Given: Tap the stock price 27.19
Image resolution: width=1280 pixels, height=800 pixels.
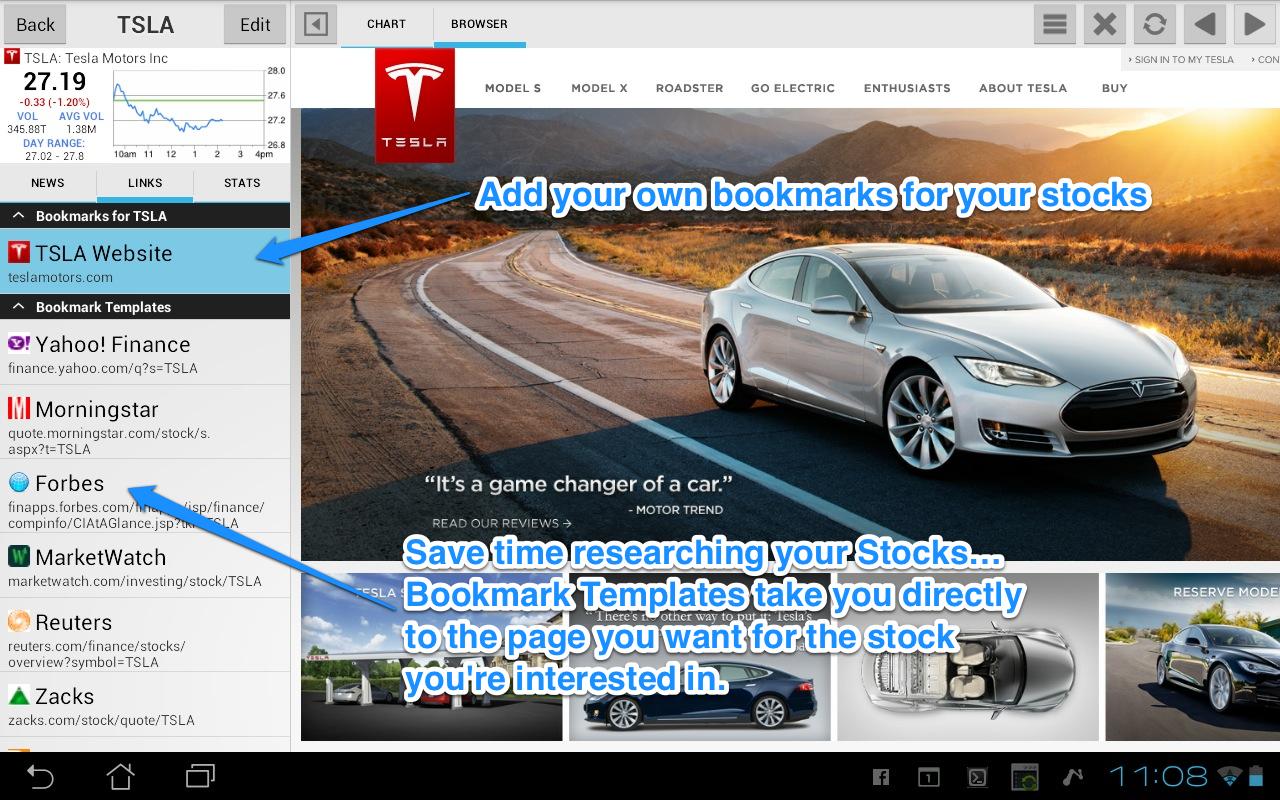Looking at the screenshot, I should click(55, 81).
